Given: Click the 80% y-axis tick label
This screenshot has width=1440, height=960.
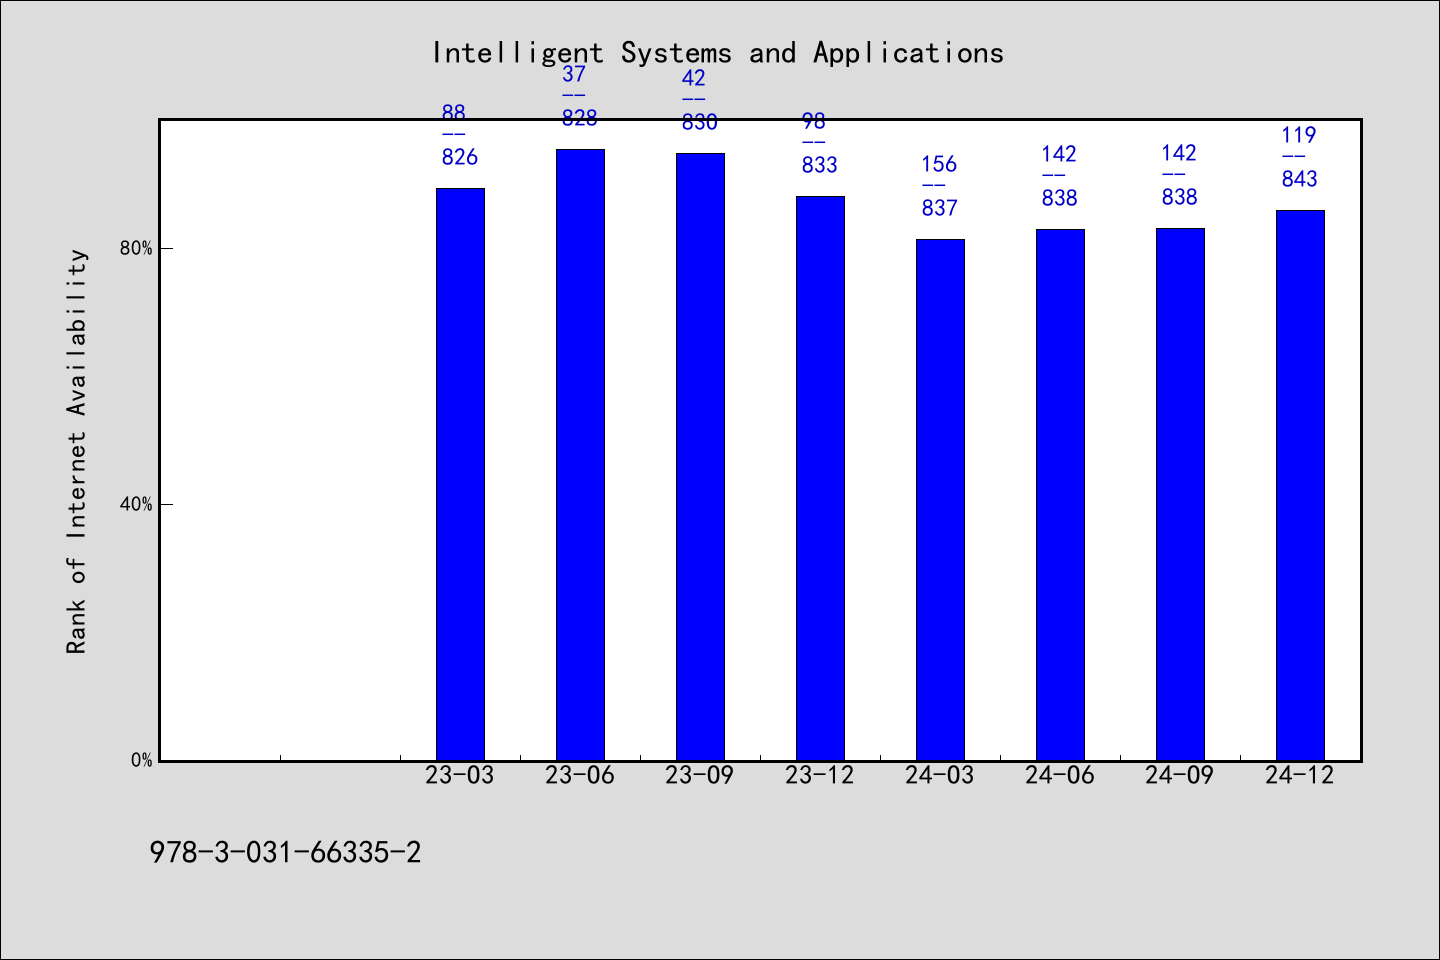Looking at the screenshot, I should tap(136, 248).
